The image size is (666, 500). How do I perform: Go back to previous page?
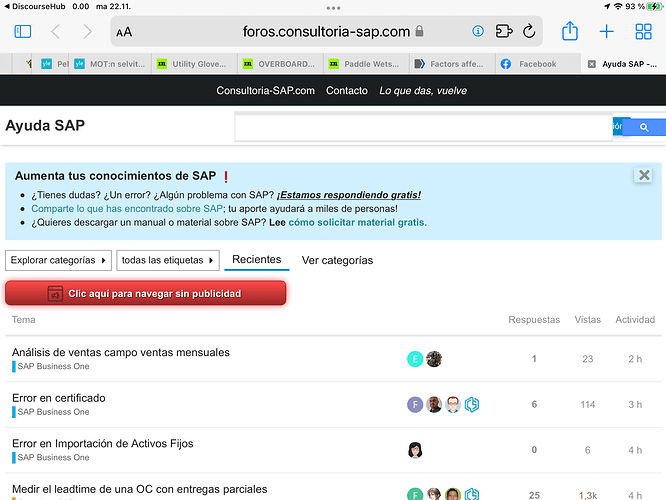pyautogui.click(x=56, y=31)
